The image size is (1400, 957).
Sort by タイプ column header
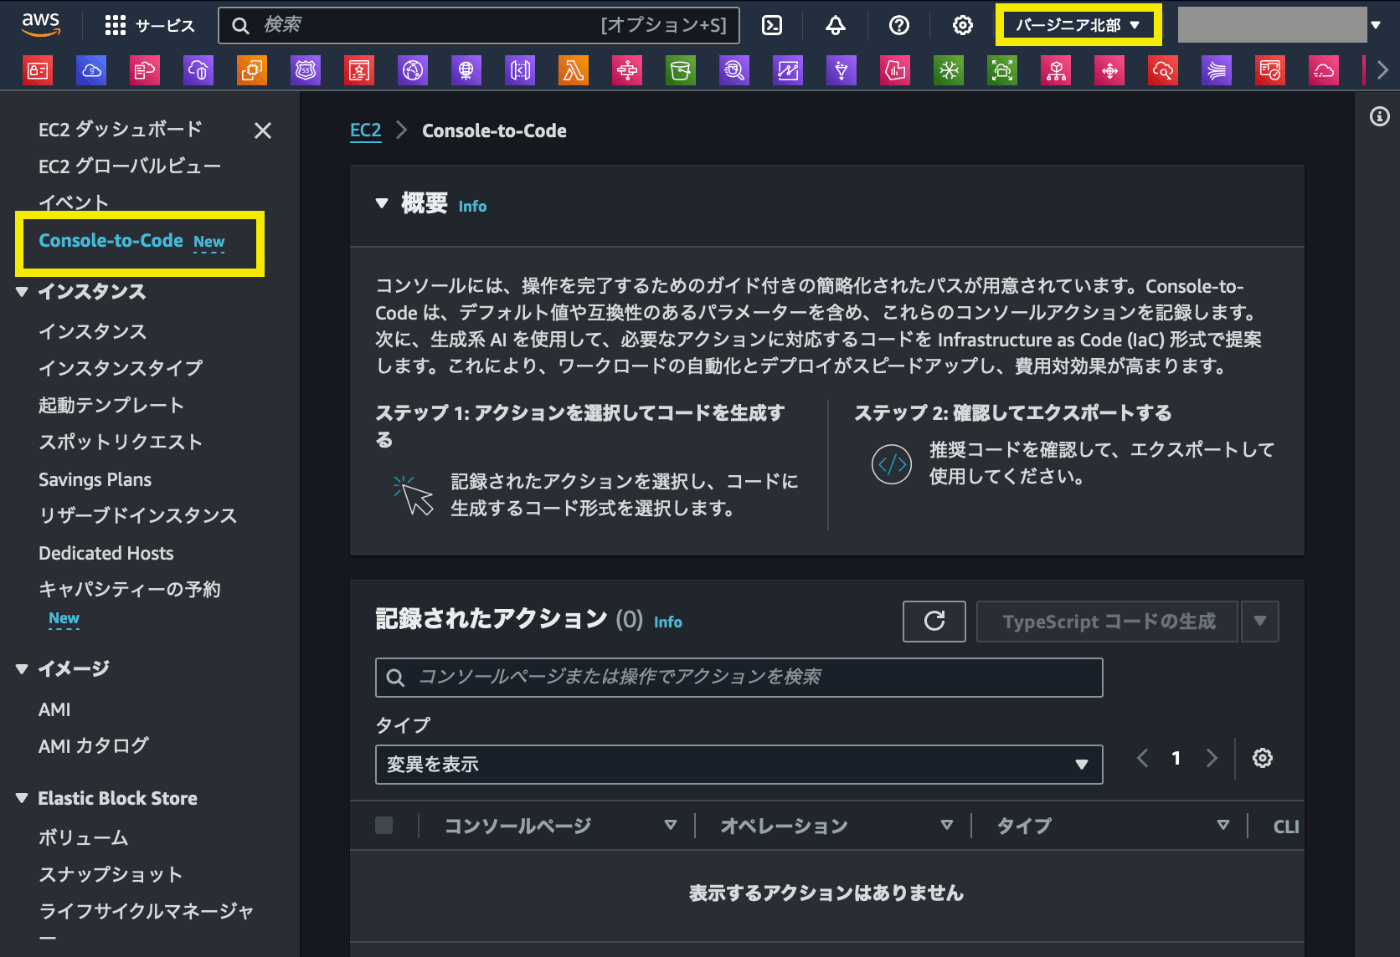(x=1223, y=825)
